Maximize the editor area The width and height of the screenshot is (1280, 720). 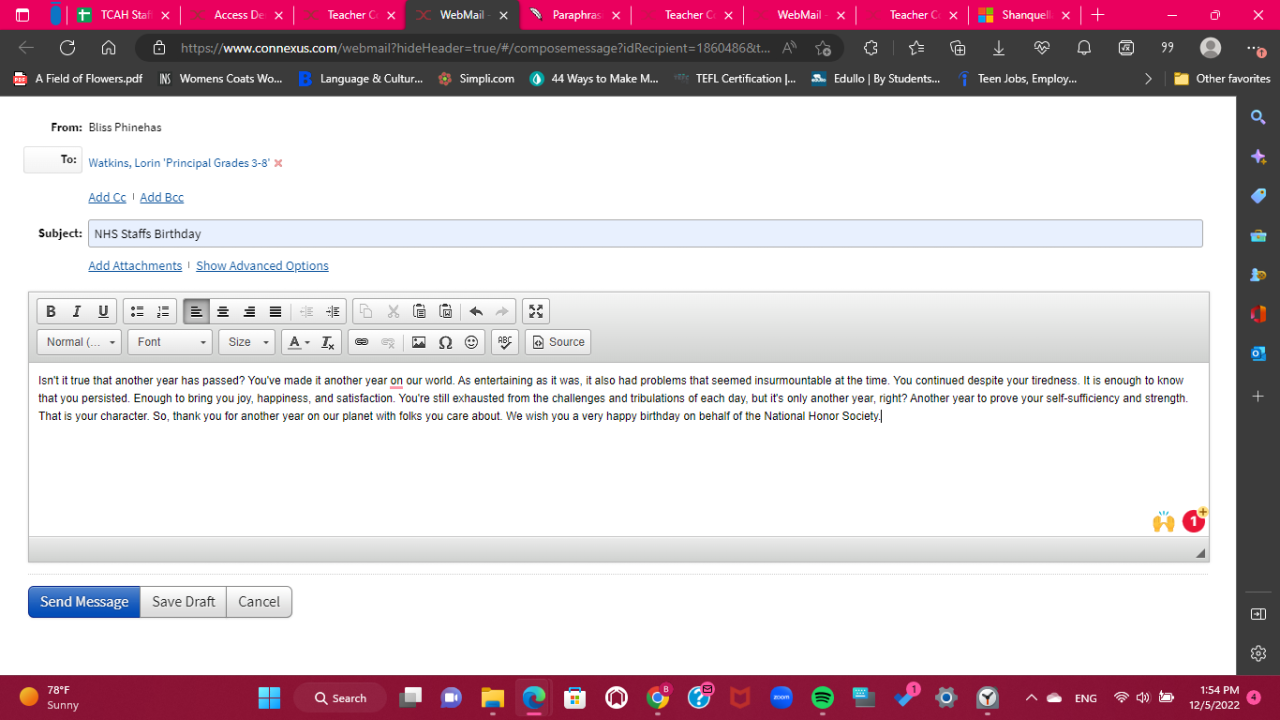coord(536,311)
